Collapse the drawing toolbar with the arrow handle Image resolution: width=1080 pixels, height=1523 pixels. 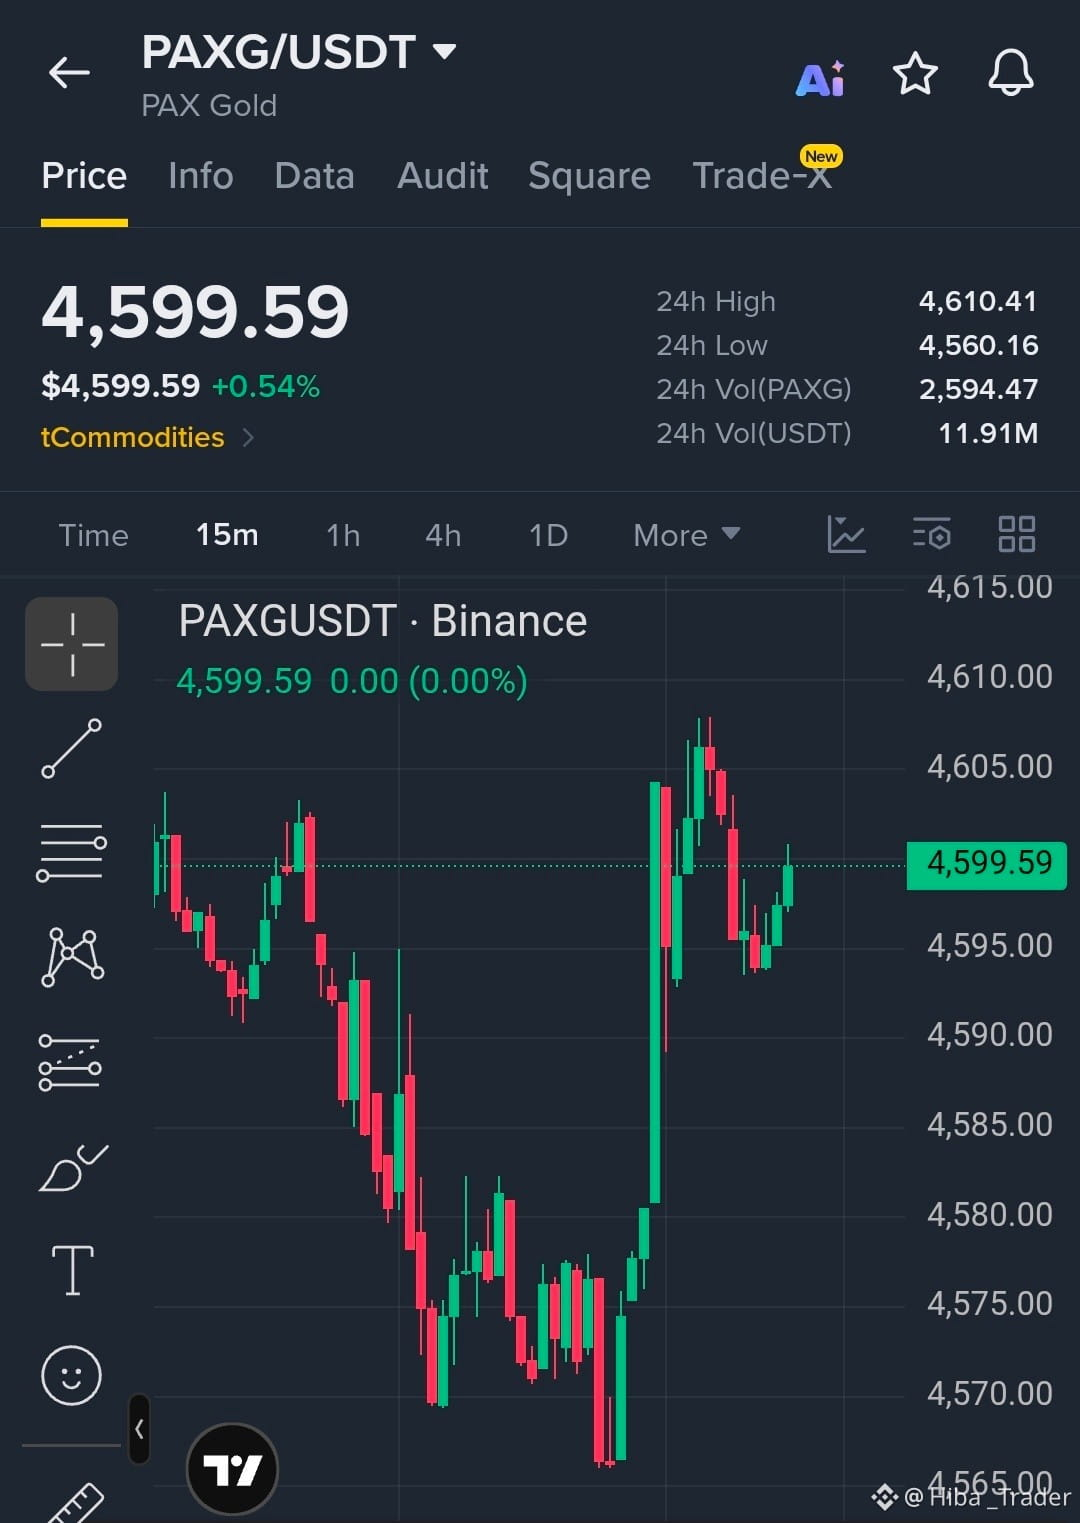pyautogui.click(x=139, y=1429)
